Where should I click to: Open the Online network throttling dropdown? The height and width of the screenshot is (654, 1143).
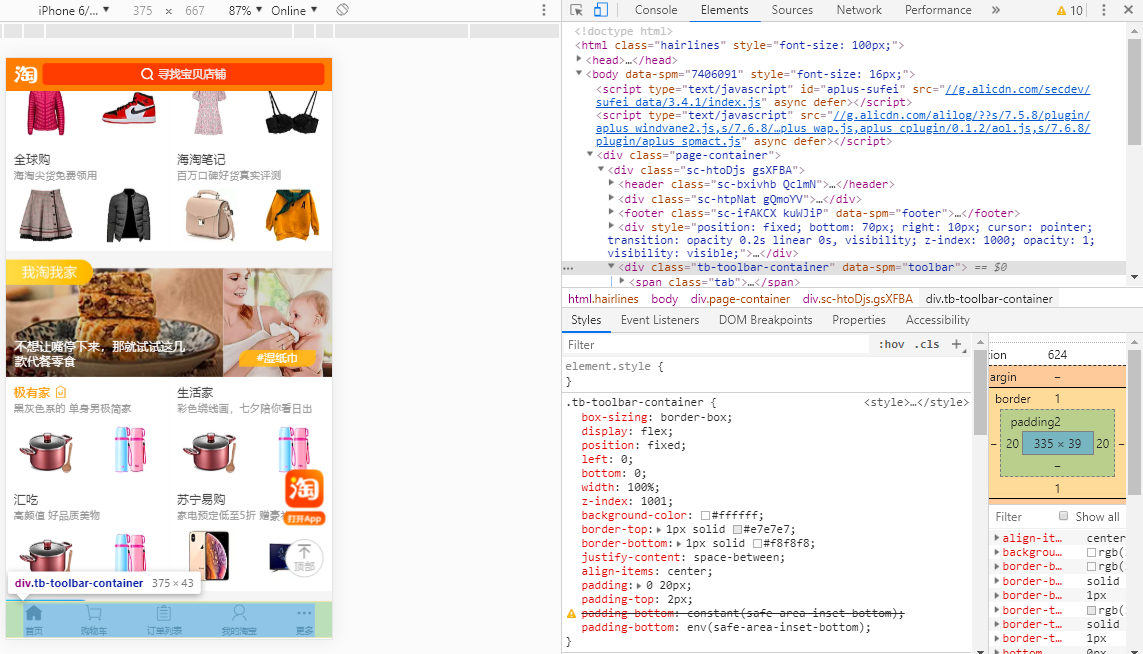point(294,10)
